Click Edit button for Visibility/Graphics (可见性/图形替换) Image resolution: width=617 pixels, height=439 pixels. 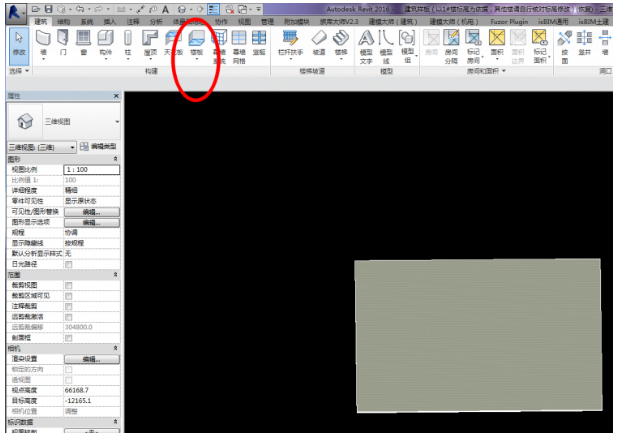click(x=92, y=212)
